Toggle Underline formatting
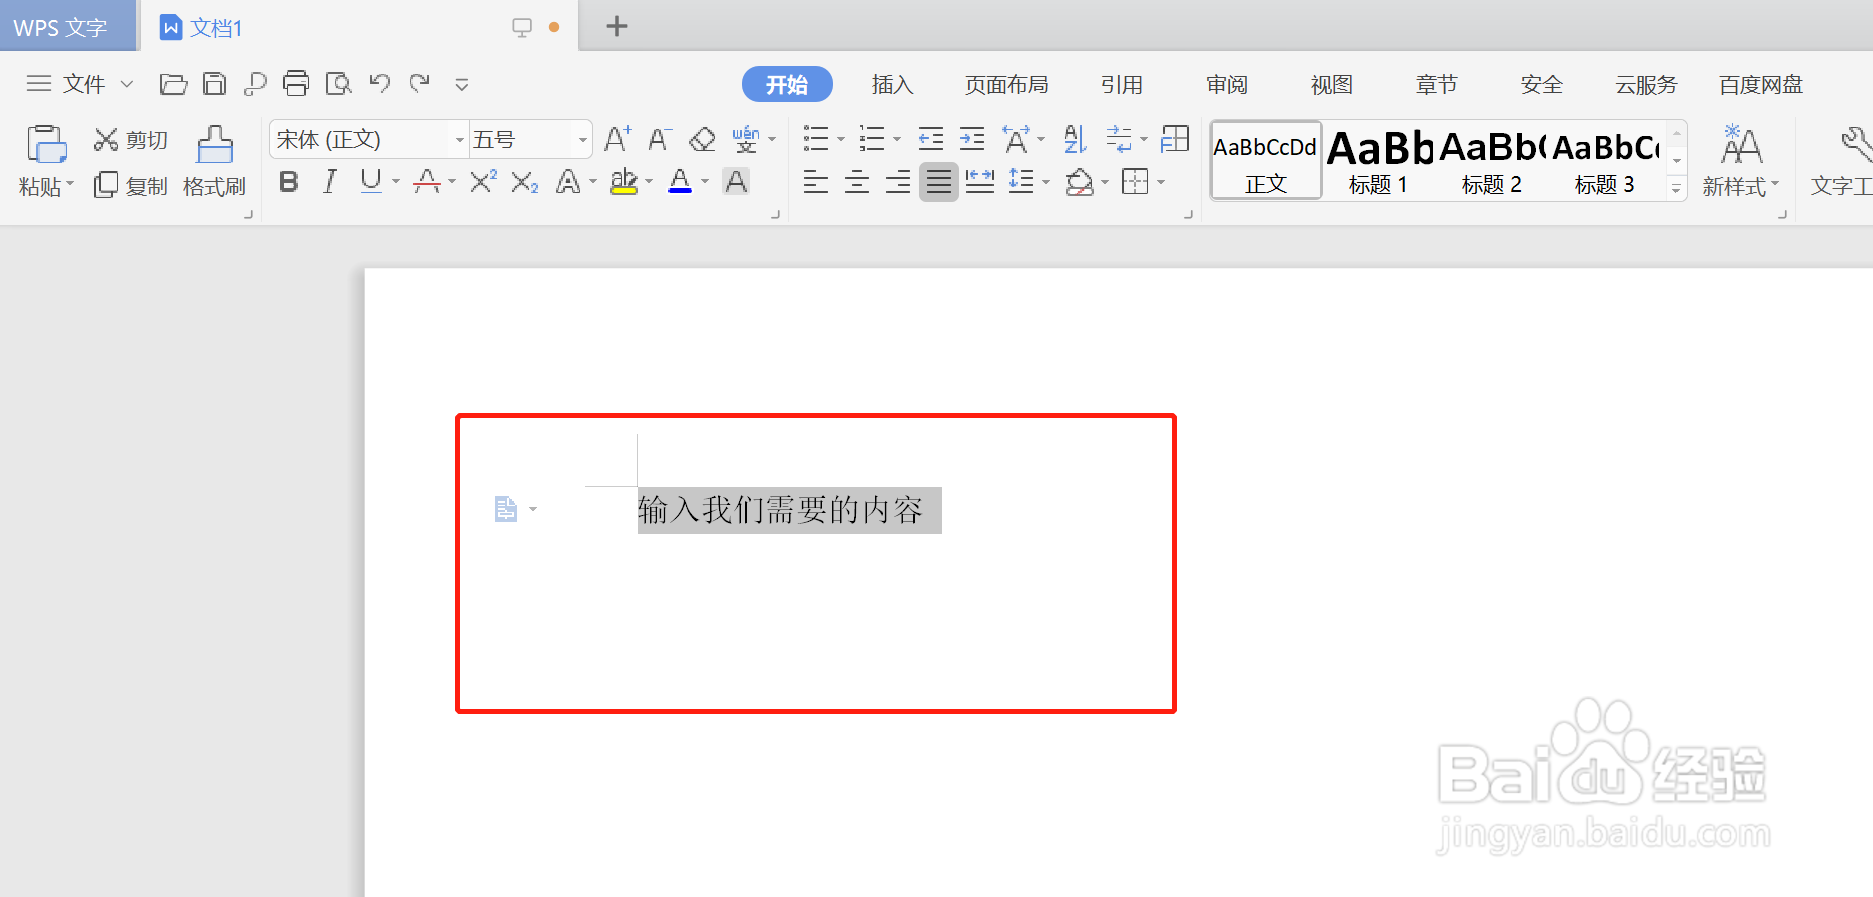Viewport: 1873px width, 897px height. [x=371, y=182]
